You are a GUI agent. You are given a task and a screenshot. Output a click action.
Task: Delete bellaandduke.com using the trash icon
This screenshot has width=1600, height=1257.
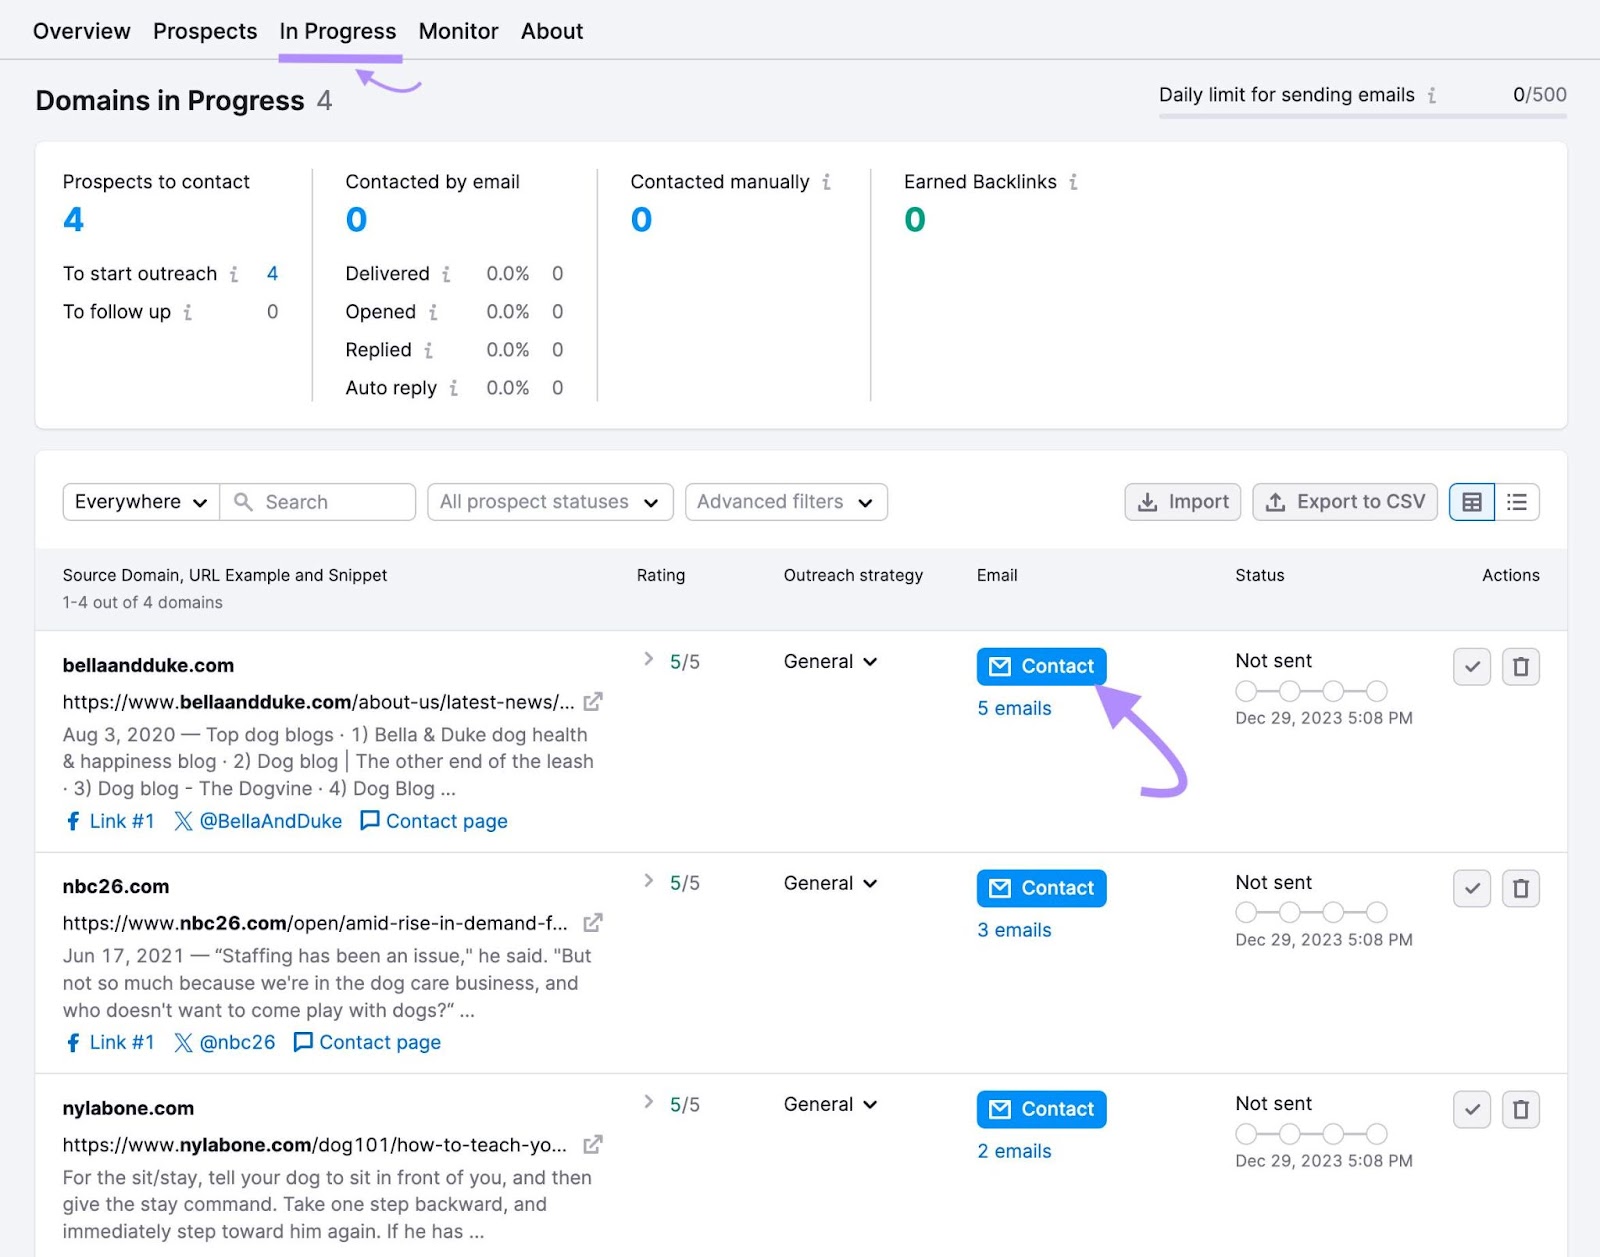pyautogui.click(x=1521, y=666)
